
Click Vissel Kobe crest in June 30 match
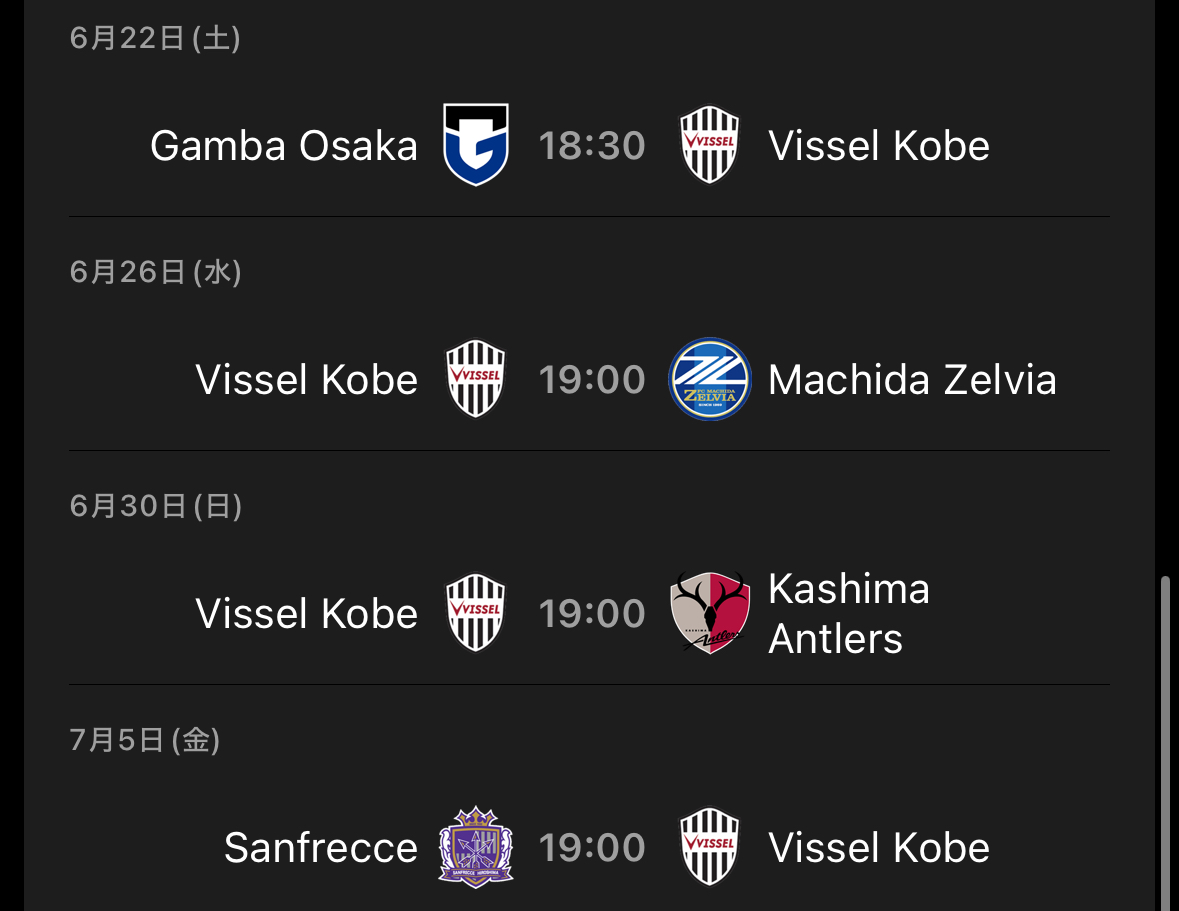click(x=476, y=613)
